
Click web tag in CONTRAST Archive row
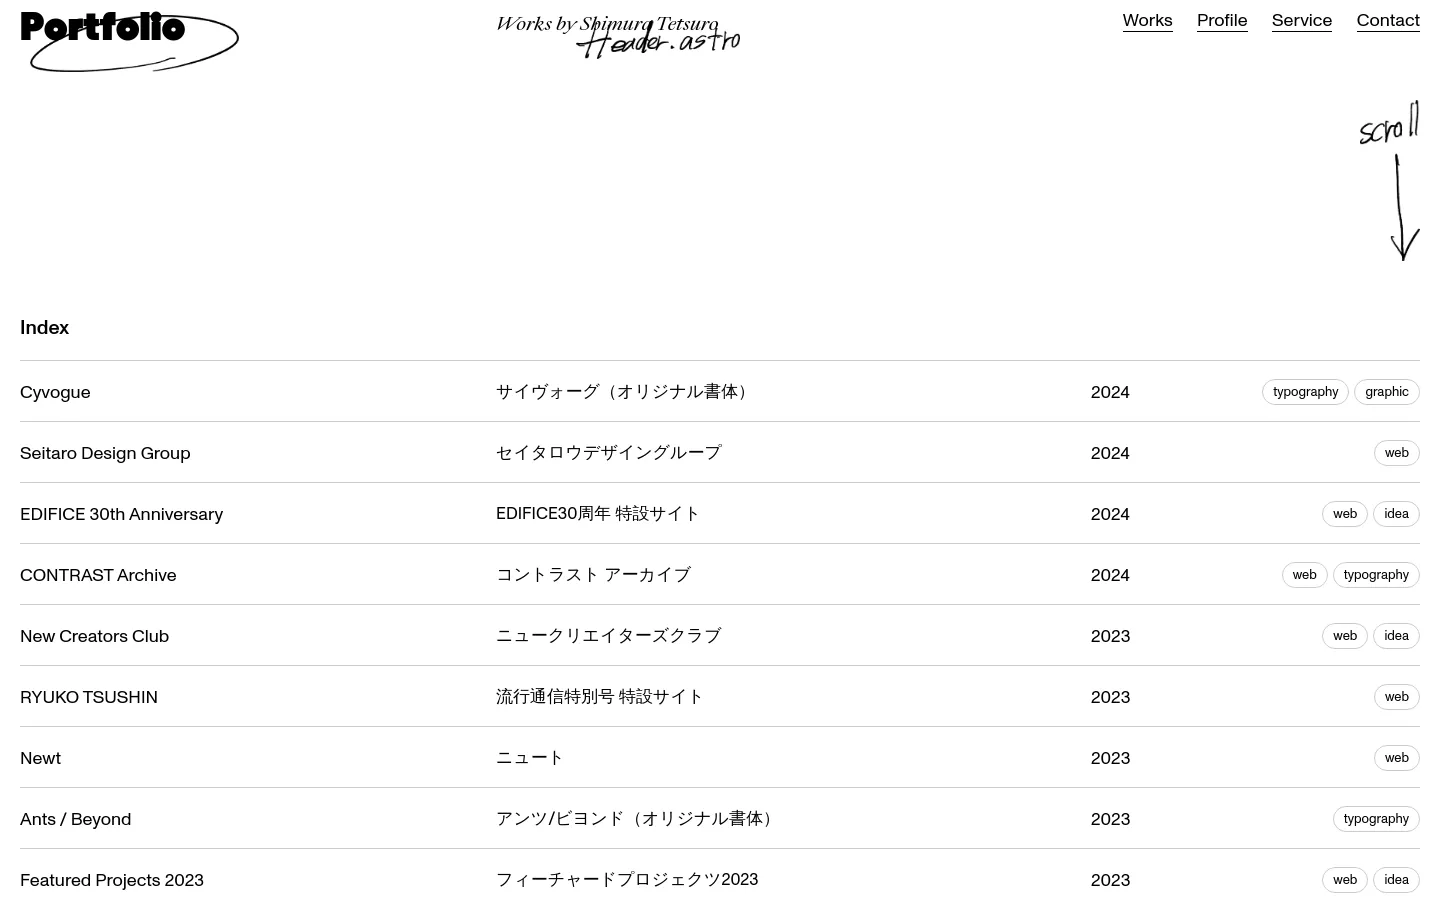(1305, 575)
